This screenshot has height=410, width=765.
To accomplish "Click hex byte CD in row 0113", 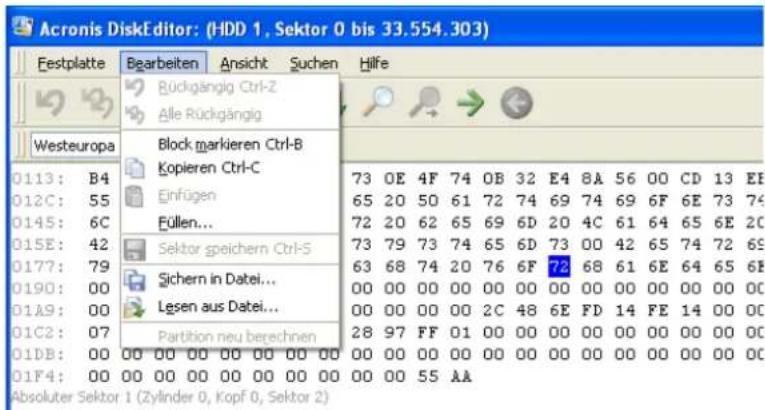I will tap(690, 179).
